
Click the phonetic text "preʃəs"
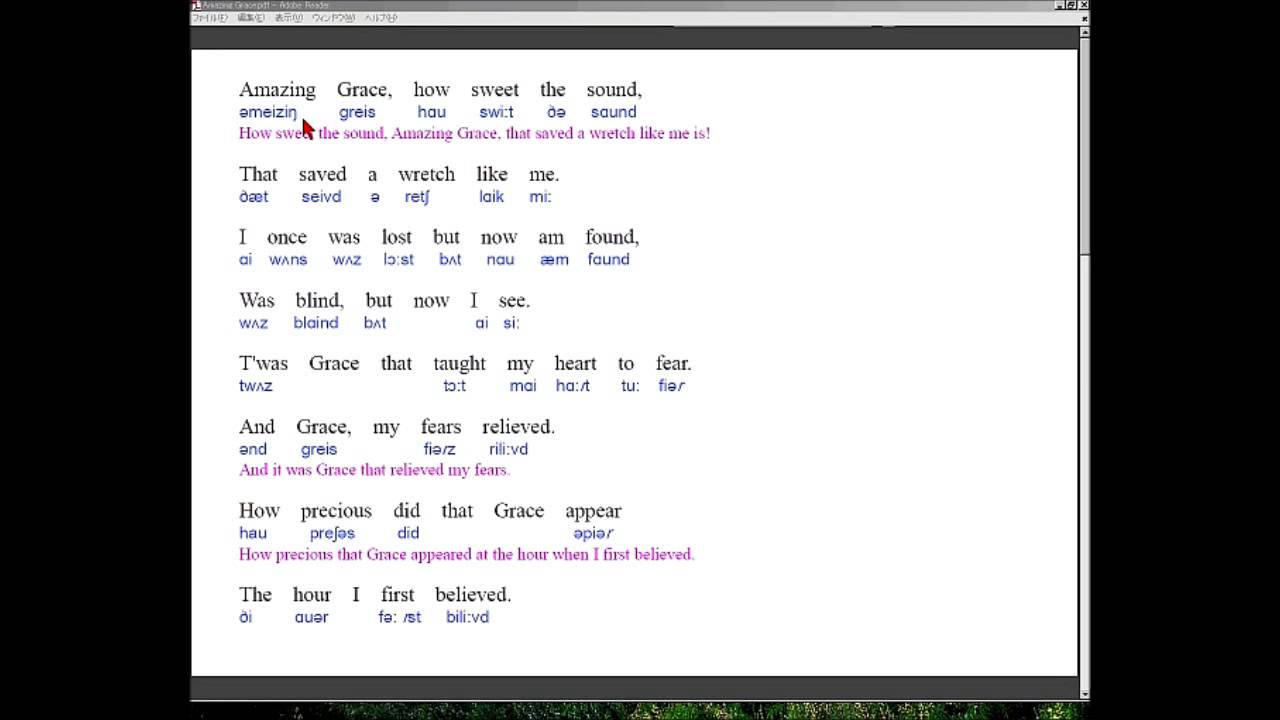click(x=332, y=533)
